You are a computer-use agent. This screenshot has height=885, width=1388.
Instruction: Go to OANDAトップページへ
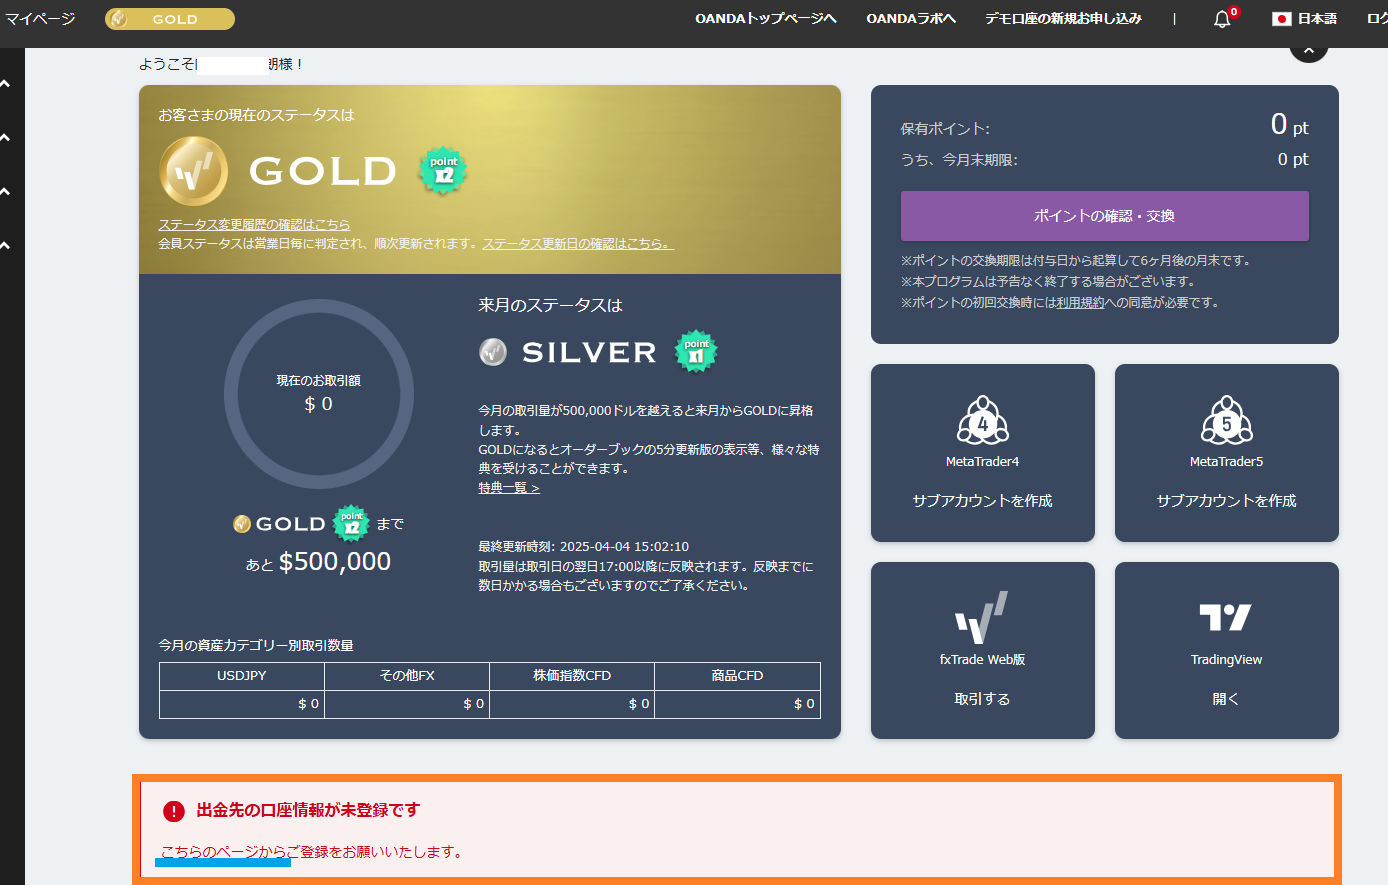(x=766, y=19)
